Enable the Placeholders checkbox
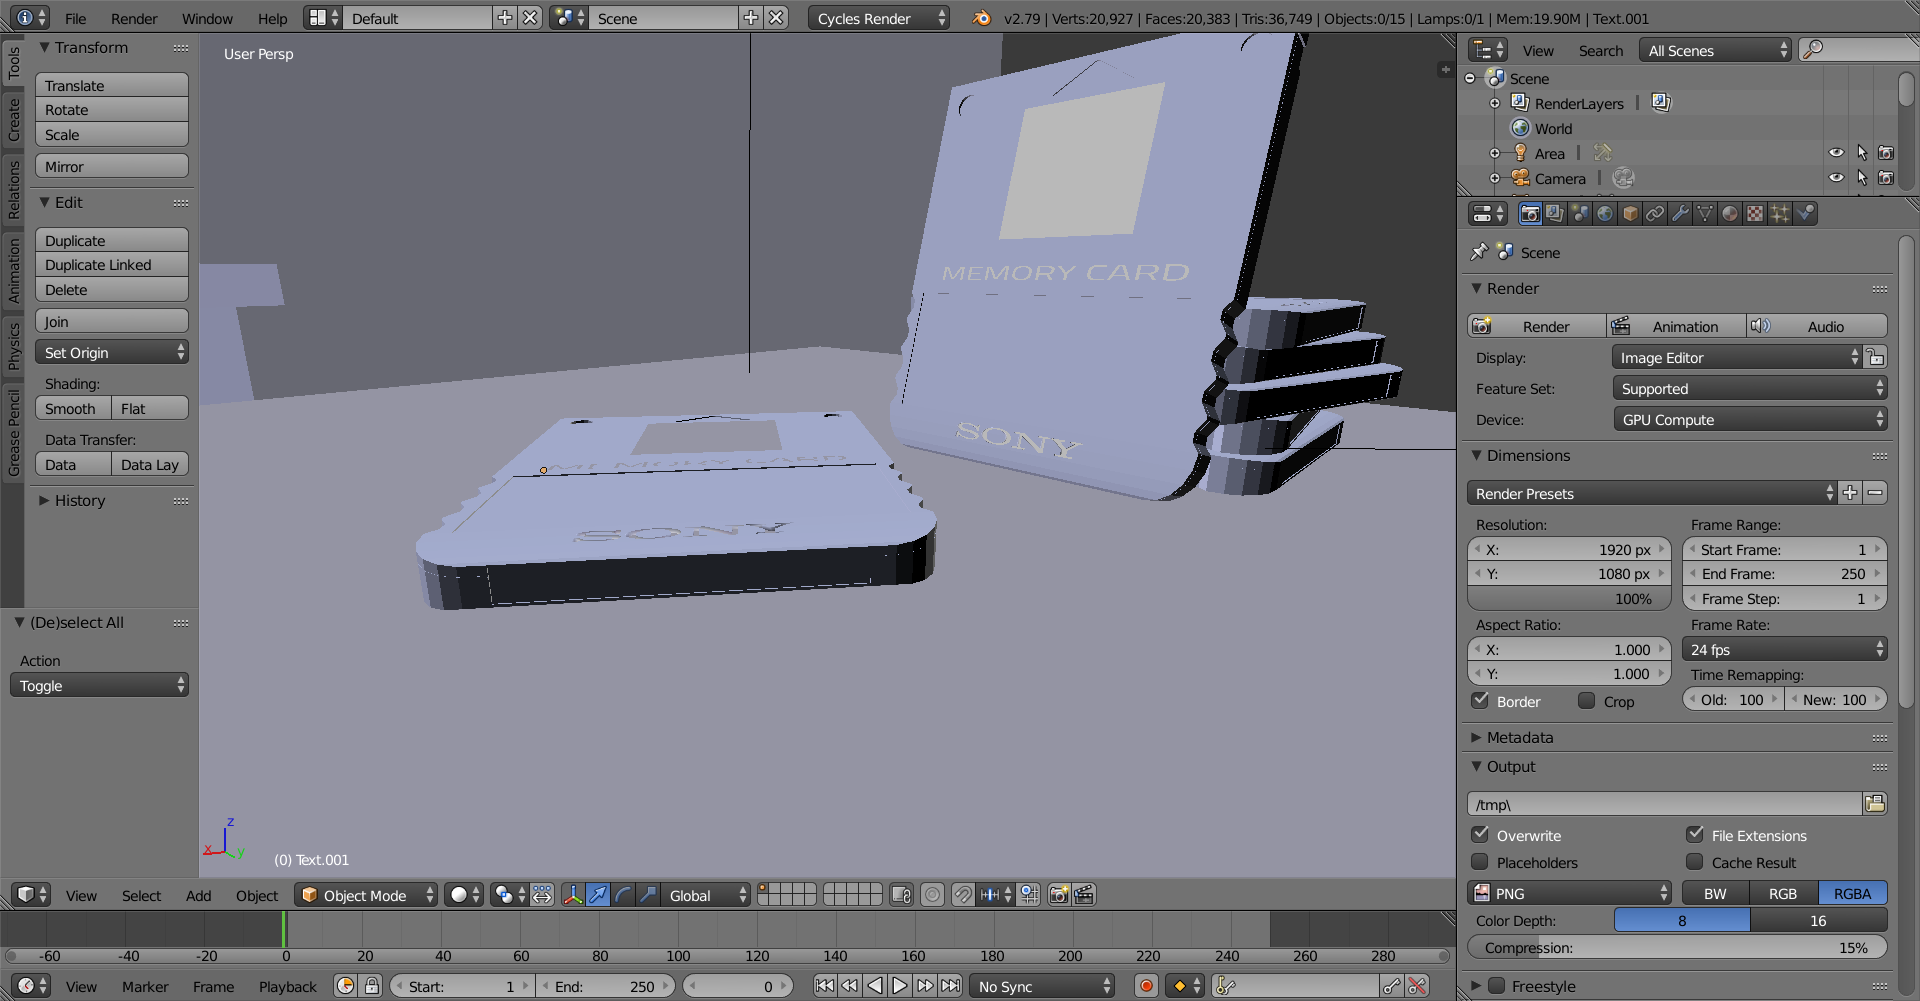This screenshot has width=1920, height=1001. pos(1481,861)
